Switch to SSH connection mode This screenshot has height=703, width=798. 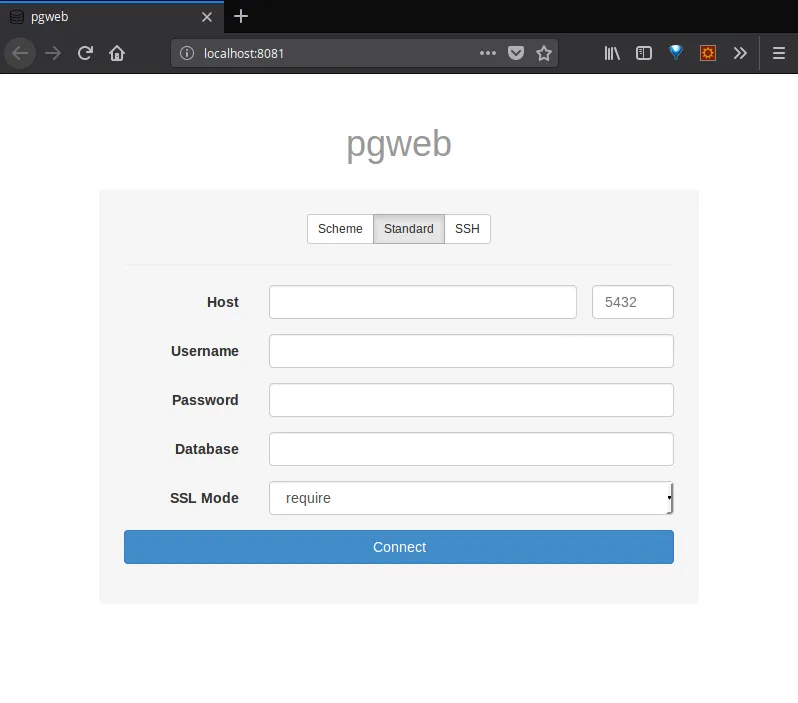pos(467,229)
